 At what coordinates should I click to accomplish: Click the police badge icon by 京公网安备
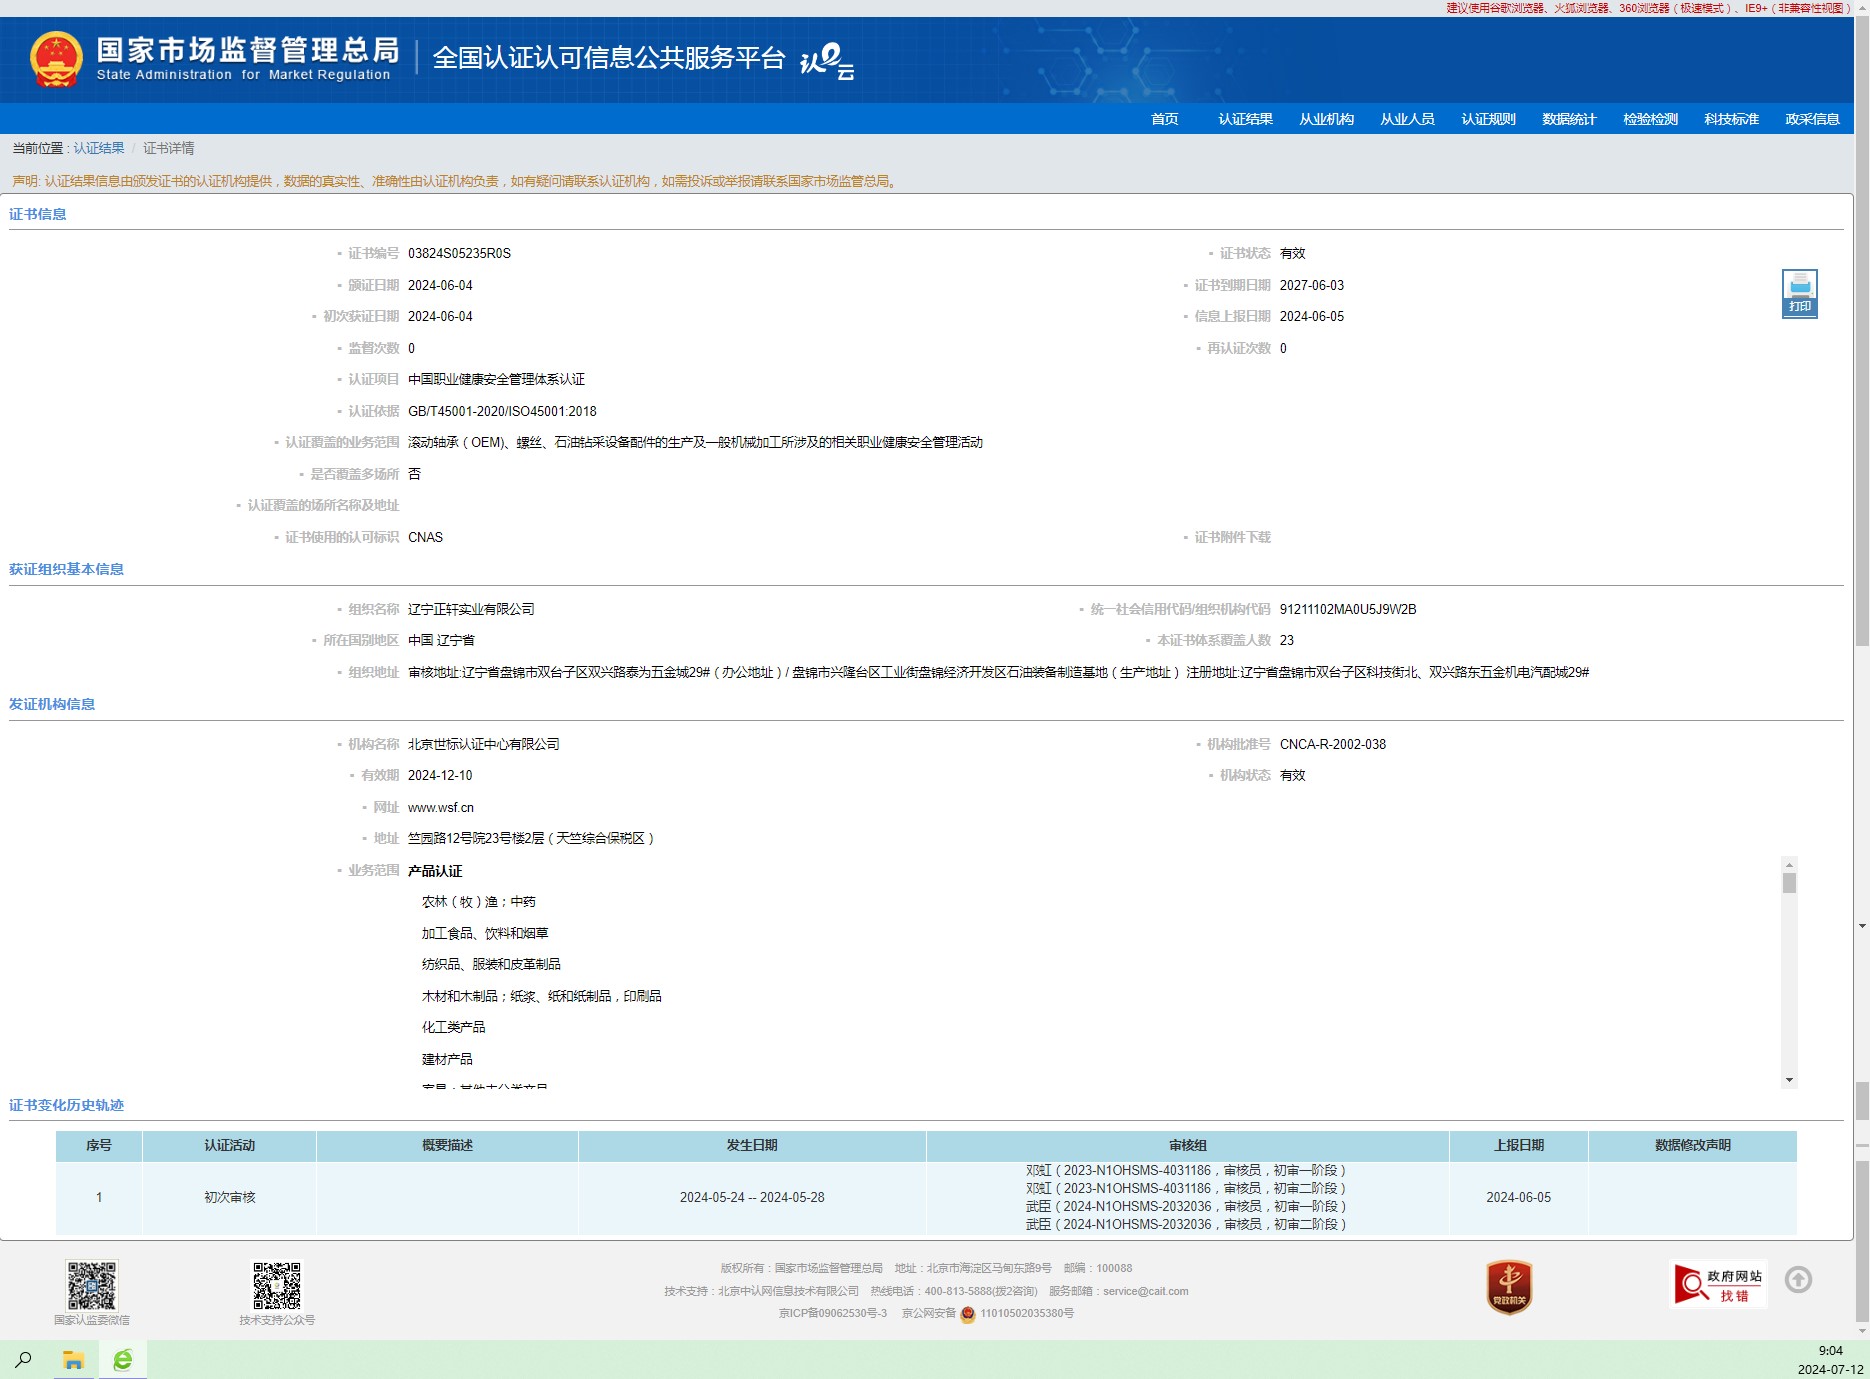tap(967, 1314)
